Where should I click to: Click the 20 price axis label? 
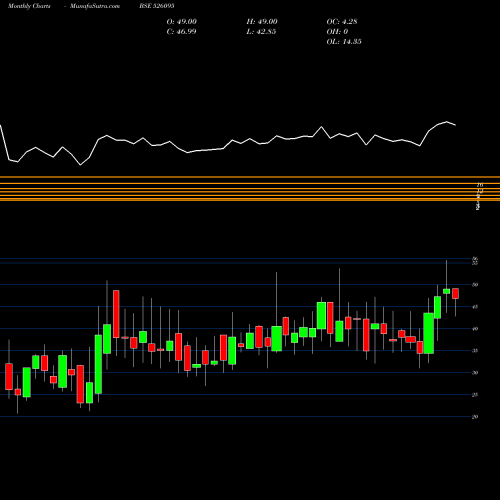tap(475, 417)
